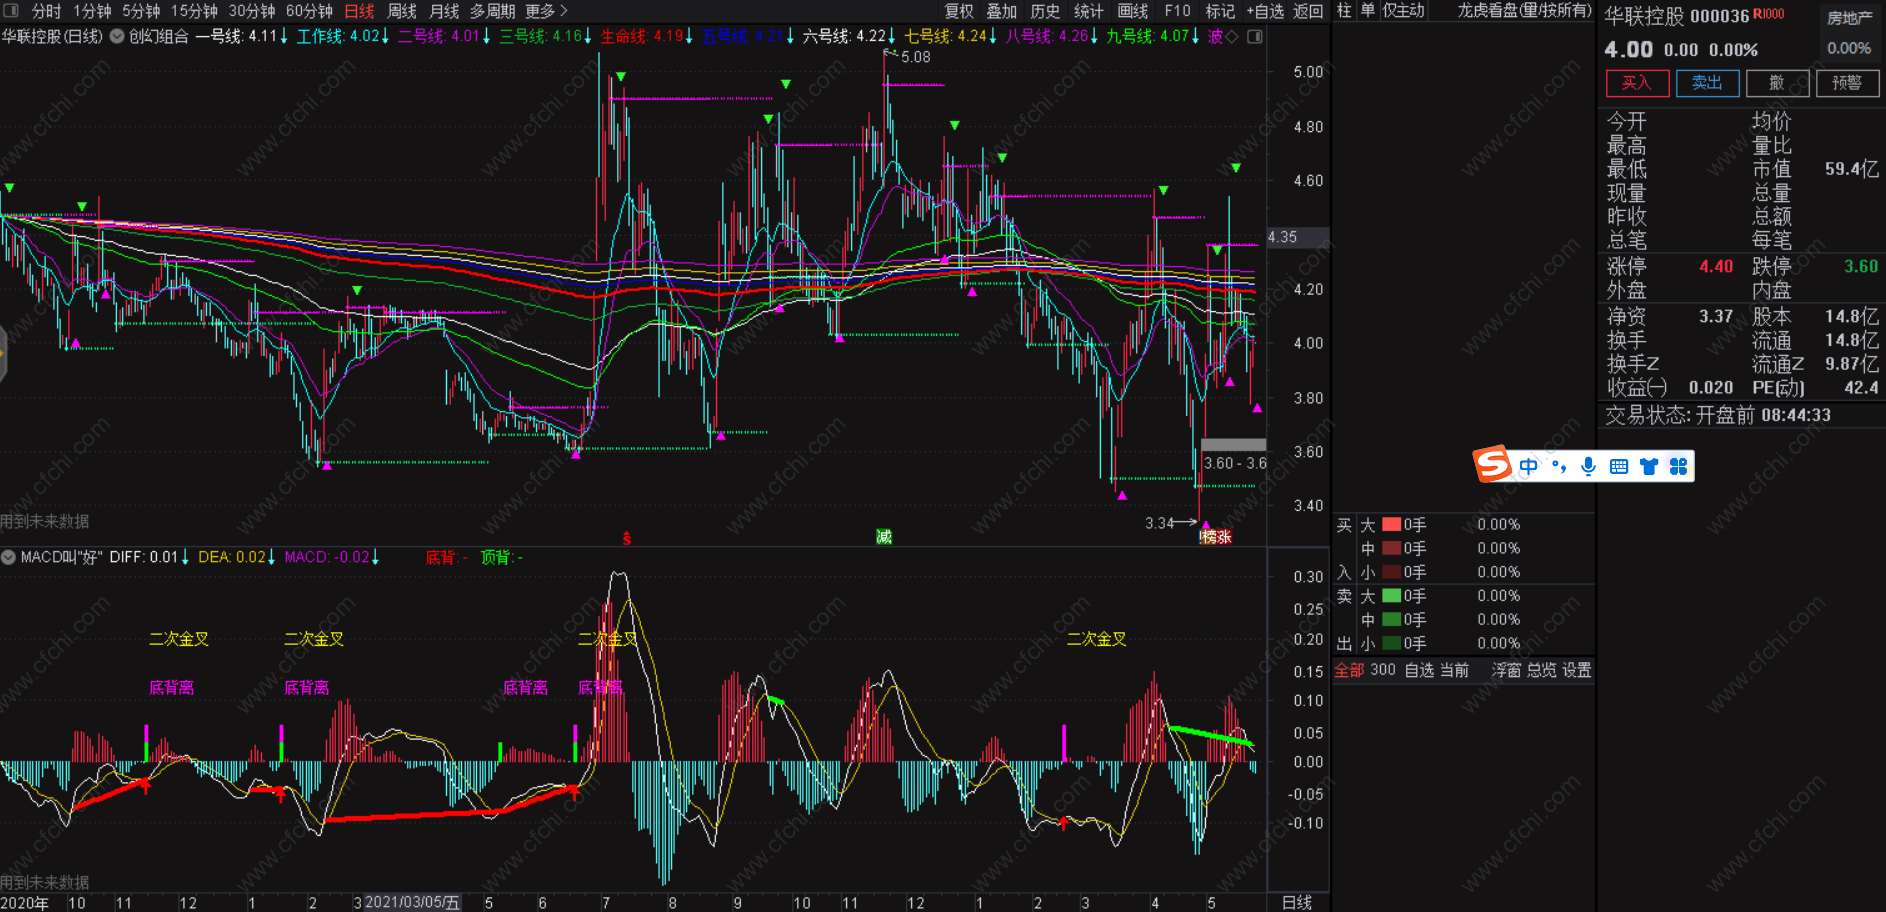Click the diamond marker next to 波
The width and height of the screenshot is (1886, 912).
coord(1233,36)
